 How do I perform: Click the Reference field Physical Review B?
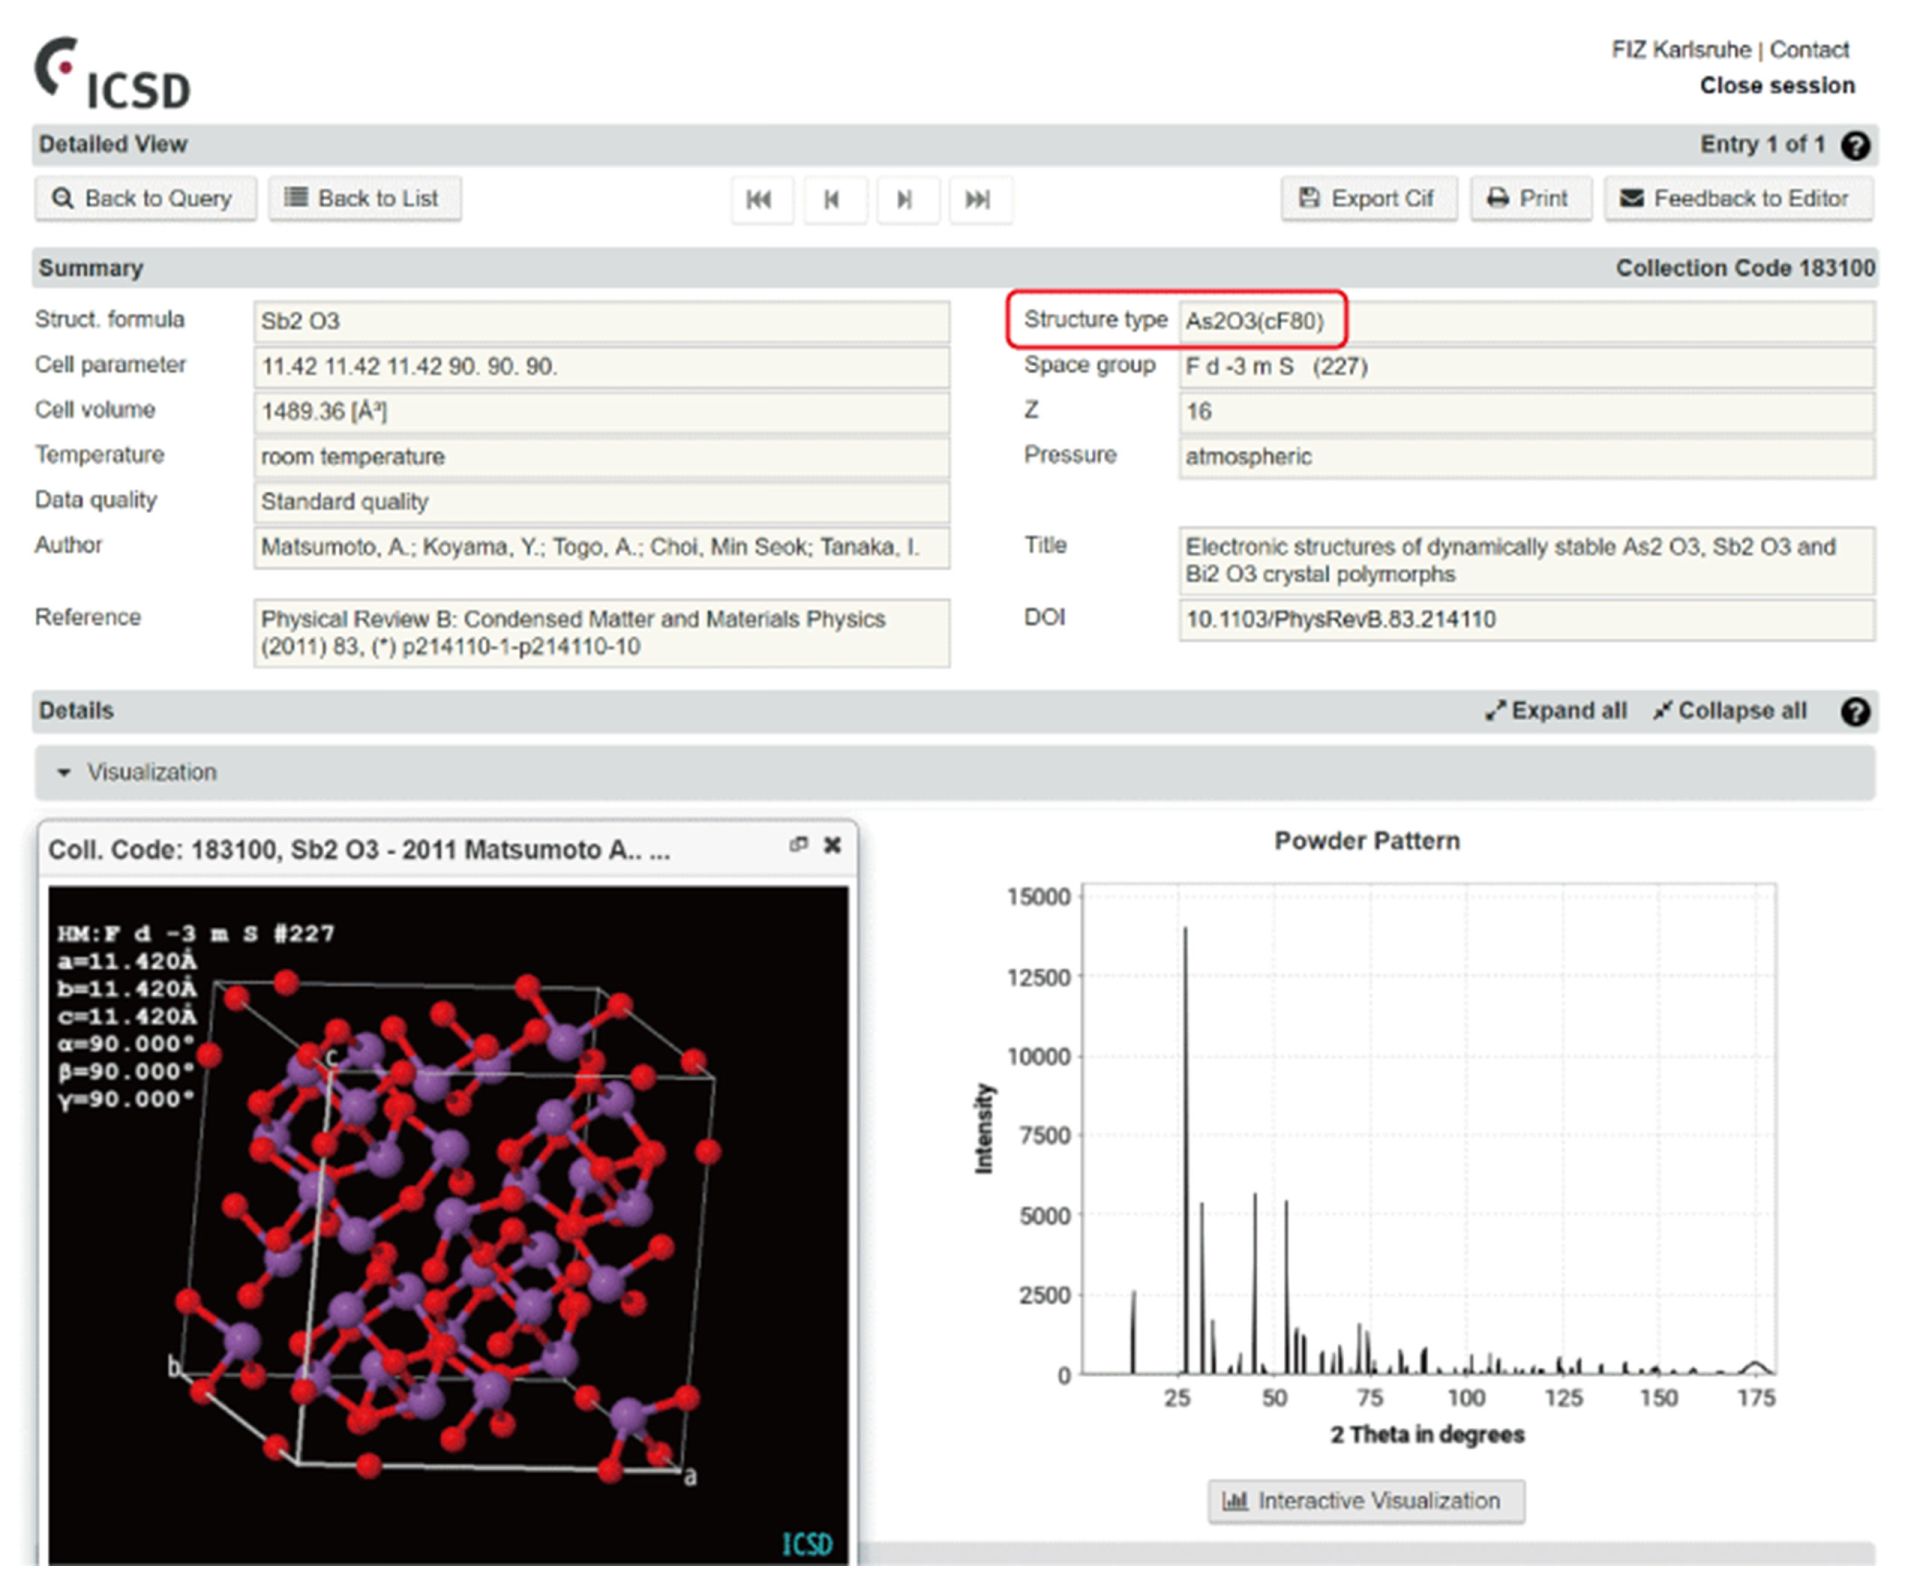tap(602, 632)
